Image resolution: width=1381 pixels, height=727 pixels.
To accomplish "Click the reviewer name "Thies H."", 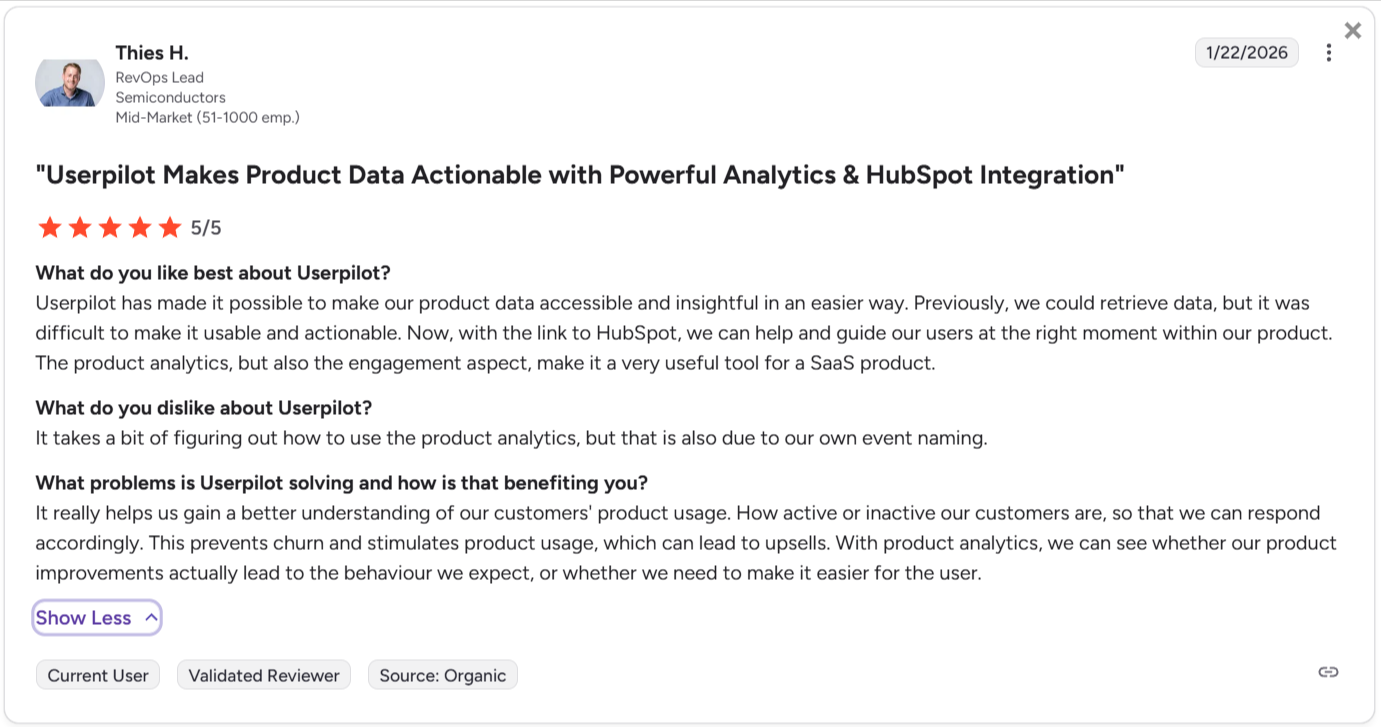I will tap(152, 52).
